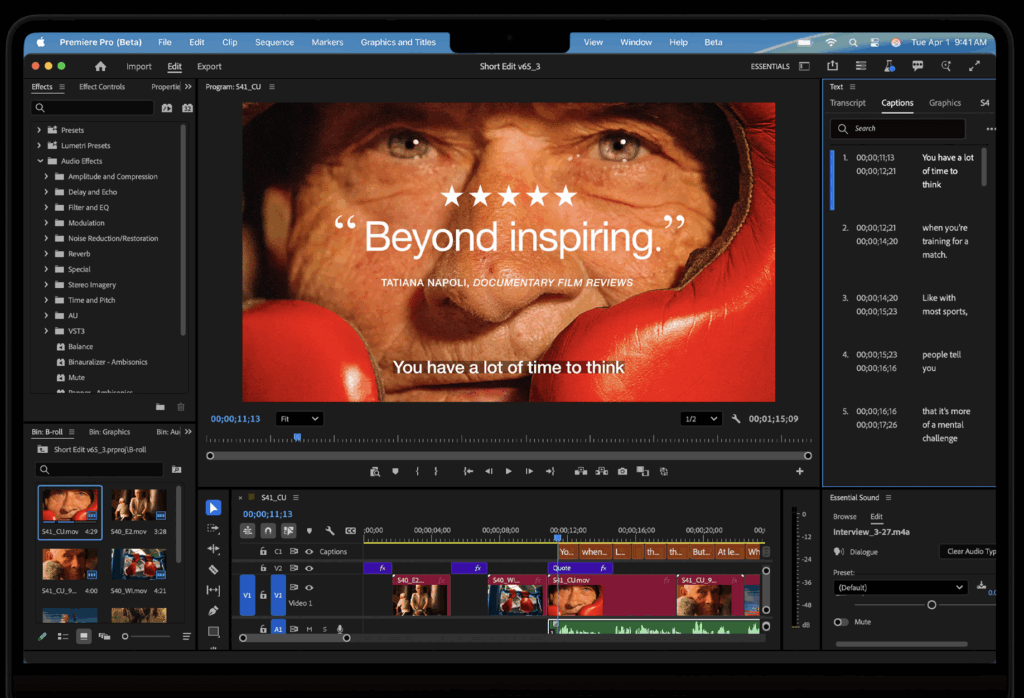1024x698 pixels.
Task: Select the Razor tool in the tools panel
Action: [213, 569]
